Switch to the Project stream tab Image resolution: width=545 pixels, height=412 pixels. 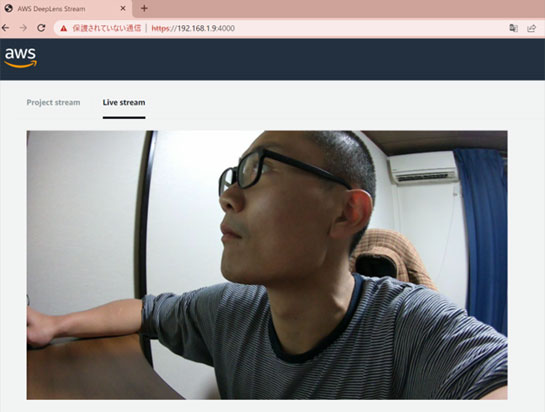[54, 102]
